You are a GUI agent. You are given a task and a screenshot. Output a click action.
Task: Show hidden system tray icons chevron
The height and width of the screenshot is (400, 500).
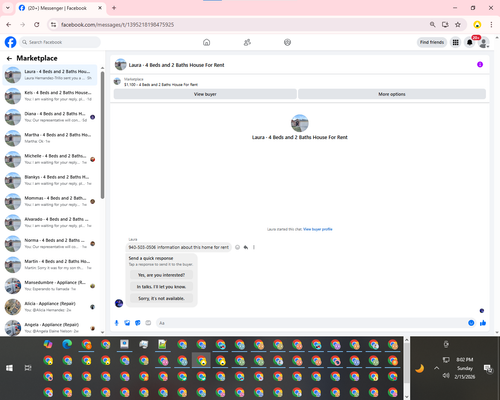tap(436, 368)
